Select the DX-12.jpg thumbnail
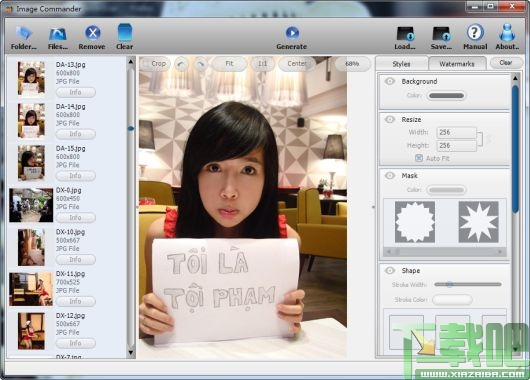 point(31,331)
